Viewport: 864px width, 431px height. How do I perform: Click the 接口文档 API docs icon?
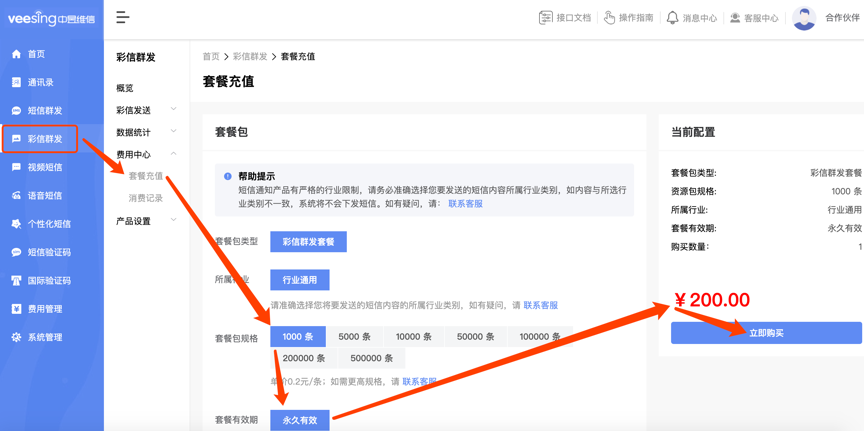[545, 18]
